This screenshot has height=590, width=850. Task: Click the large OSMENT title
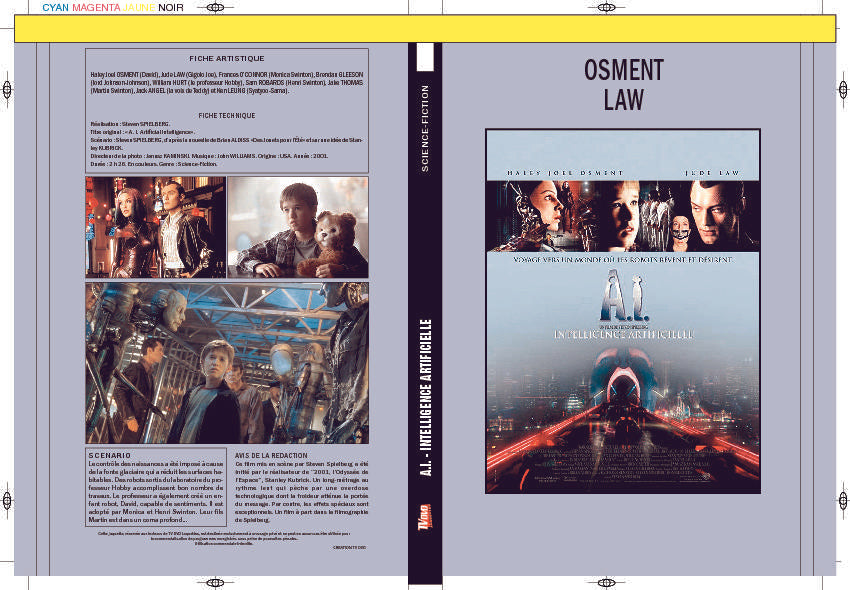pyautogui.click(x=623, y=70)
